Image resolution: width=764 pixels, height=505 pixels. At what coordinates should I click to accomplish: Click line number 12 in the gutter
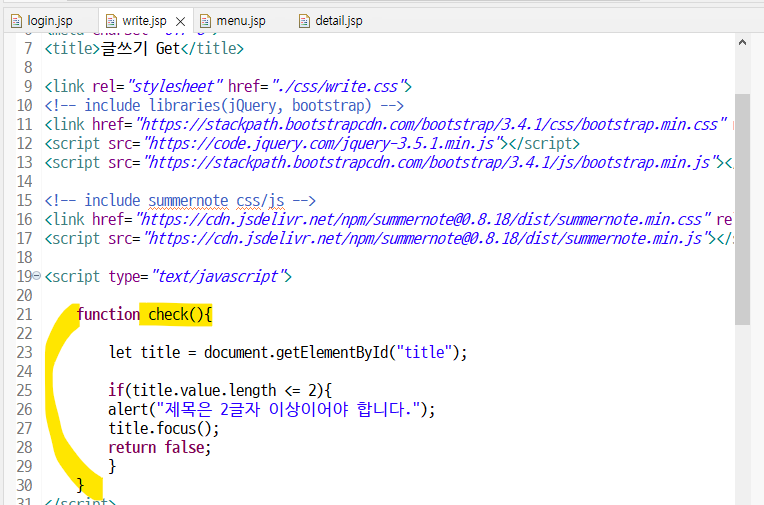(x=24, y=143)
